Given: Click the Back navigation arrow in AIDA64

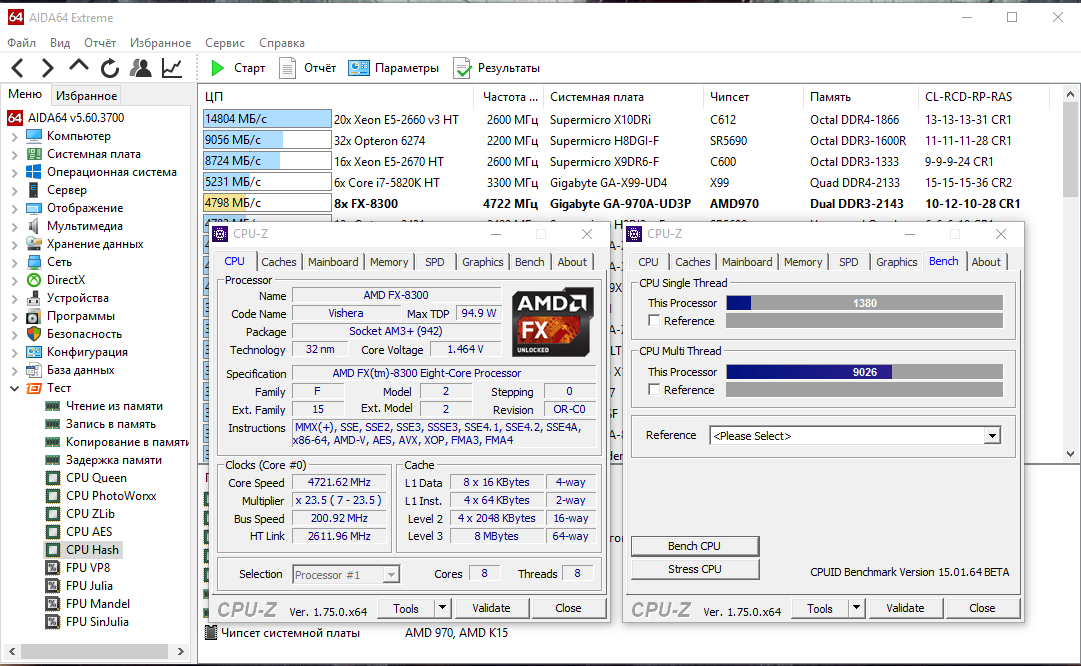Looking at the screenshot, I should point(18,68).
